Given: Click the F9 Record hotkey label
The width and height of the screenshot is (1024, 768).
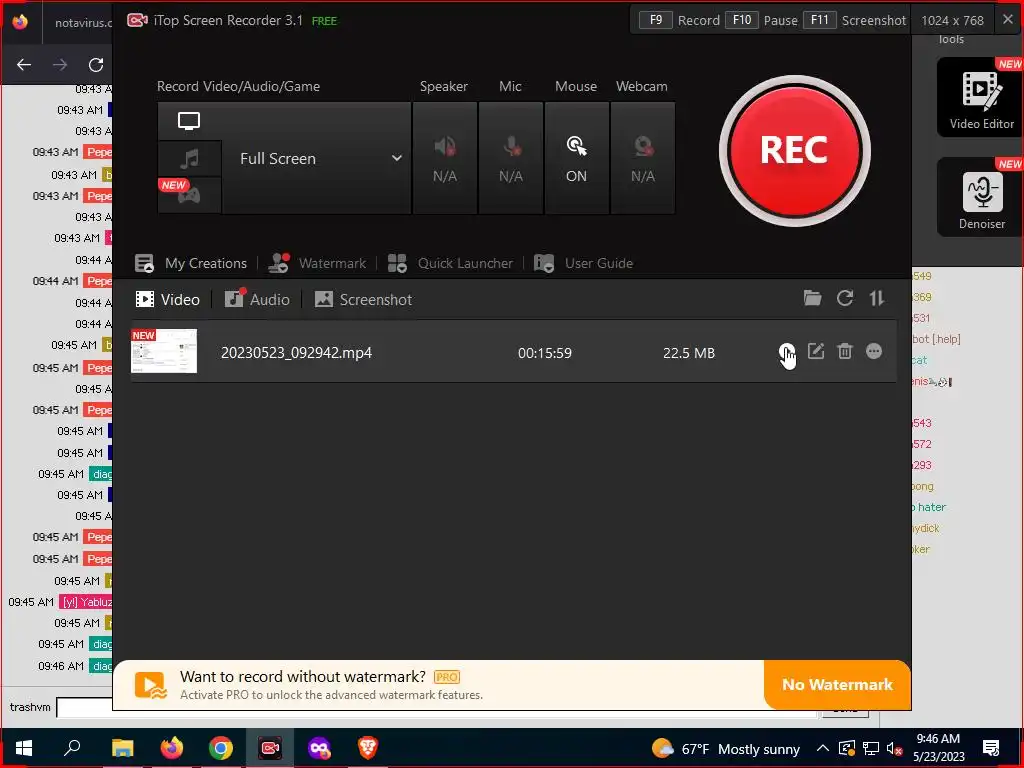Looking at the screenshot, I should pyautogui.click(x=679, y=20).
